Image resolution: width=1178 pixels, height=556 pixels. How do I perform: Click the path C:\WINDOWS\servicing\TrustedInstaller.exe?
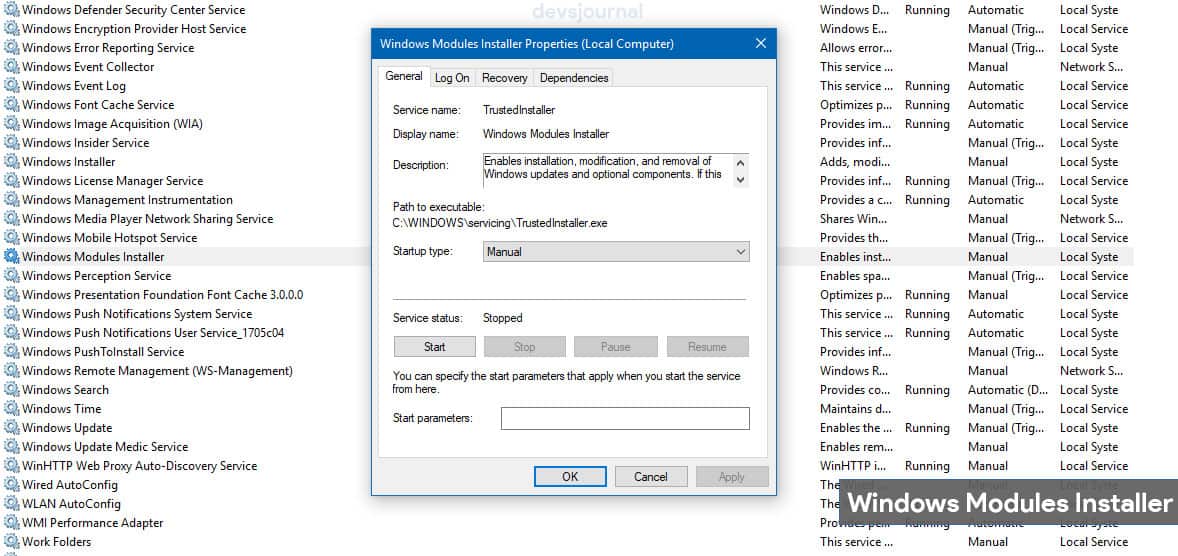500,223
